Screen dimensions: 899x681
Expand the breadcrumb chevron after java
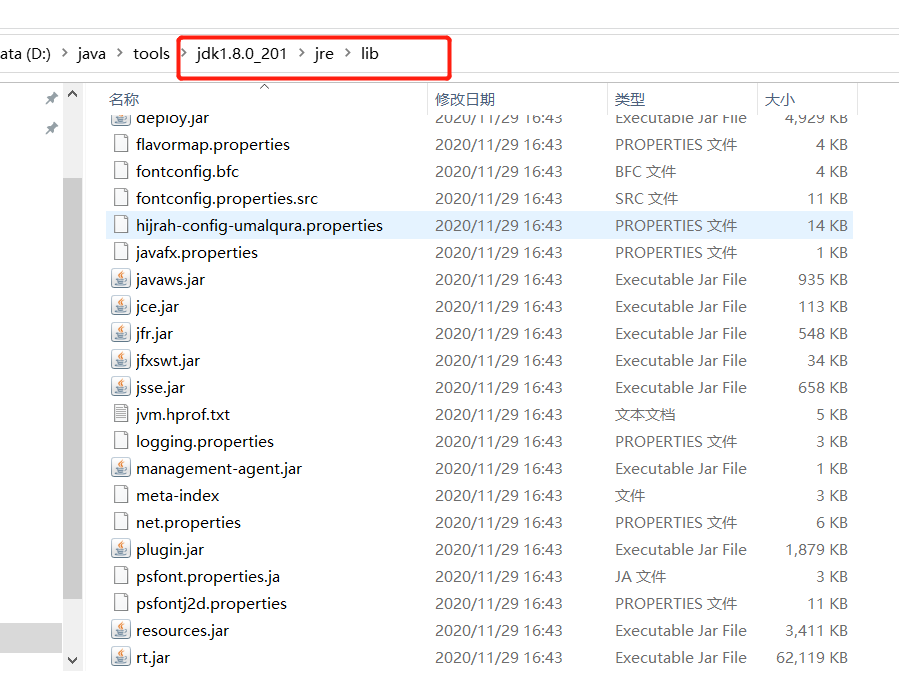click(x=119, y=53)
